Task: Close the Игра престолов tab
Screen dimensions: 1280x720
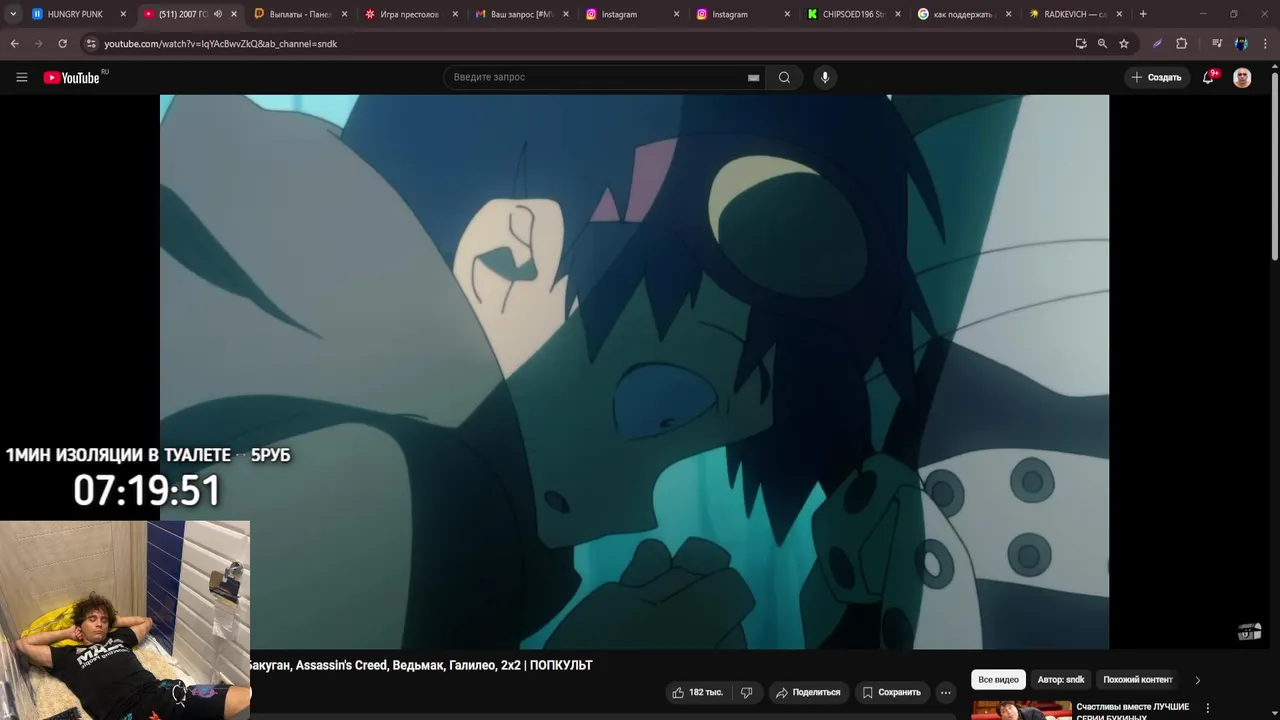Action: 455,14
